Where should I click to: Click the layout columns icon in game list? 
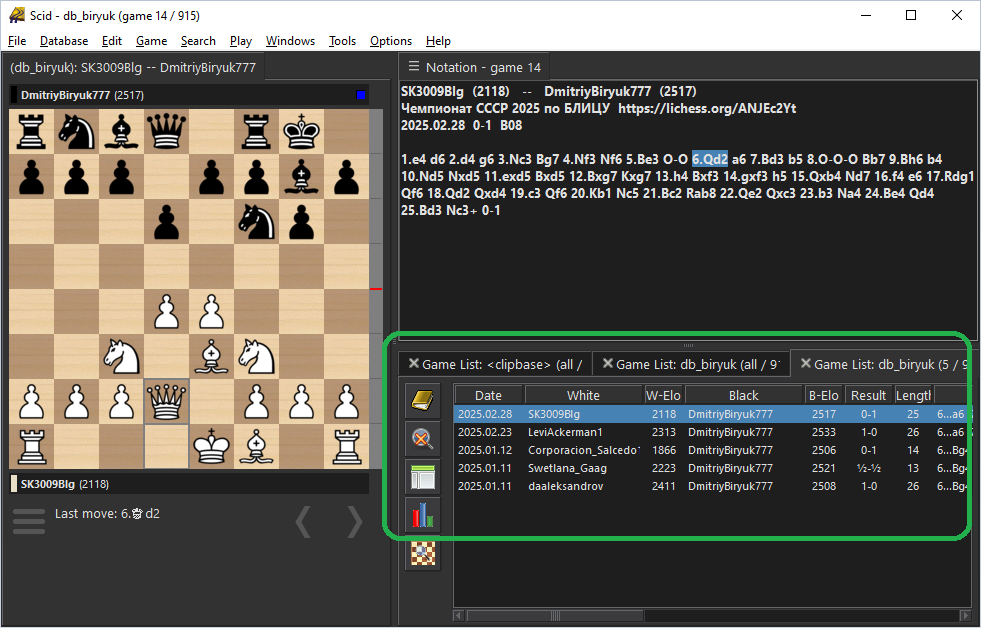click(x=423, y=477)
